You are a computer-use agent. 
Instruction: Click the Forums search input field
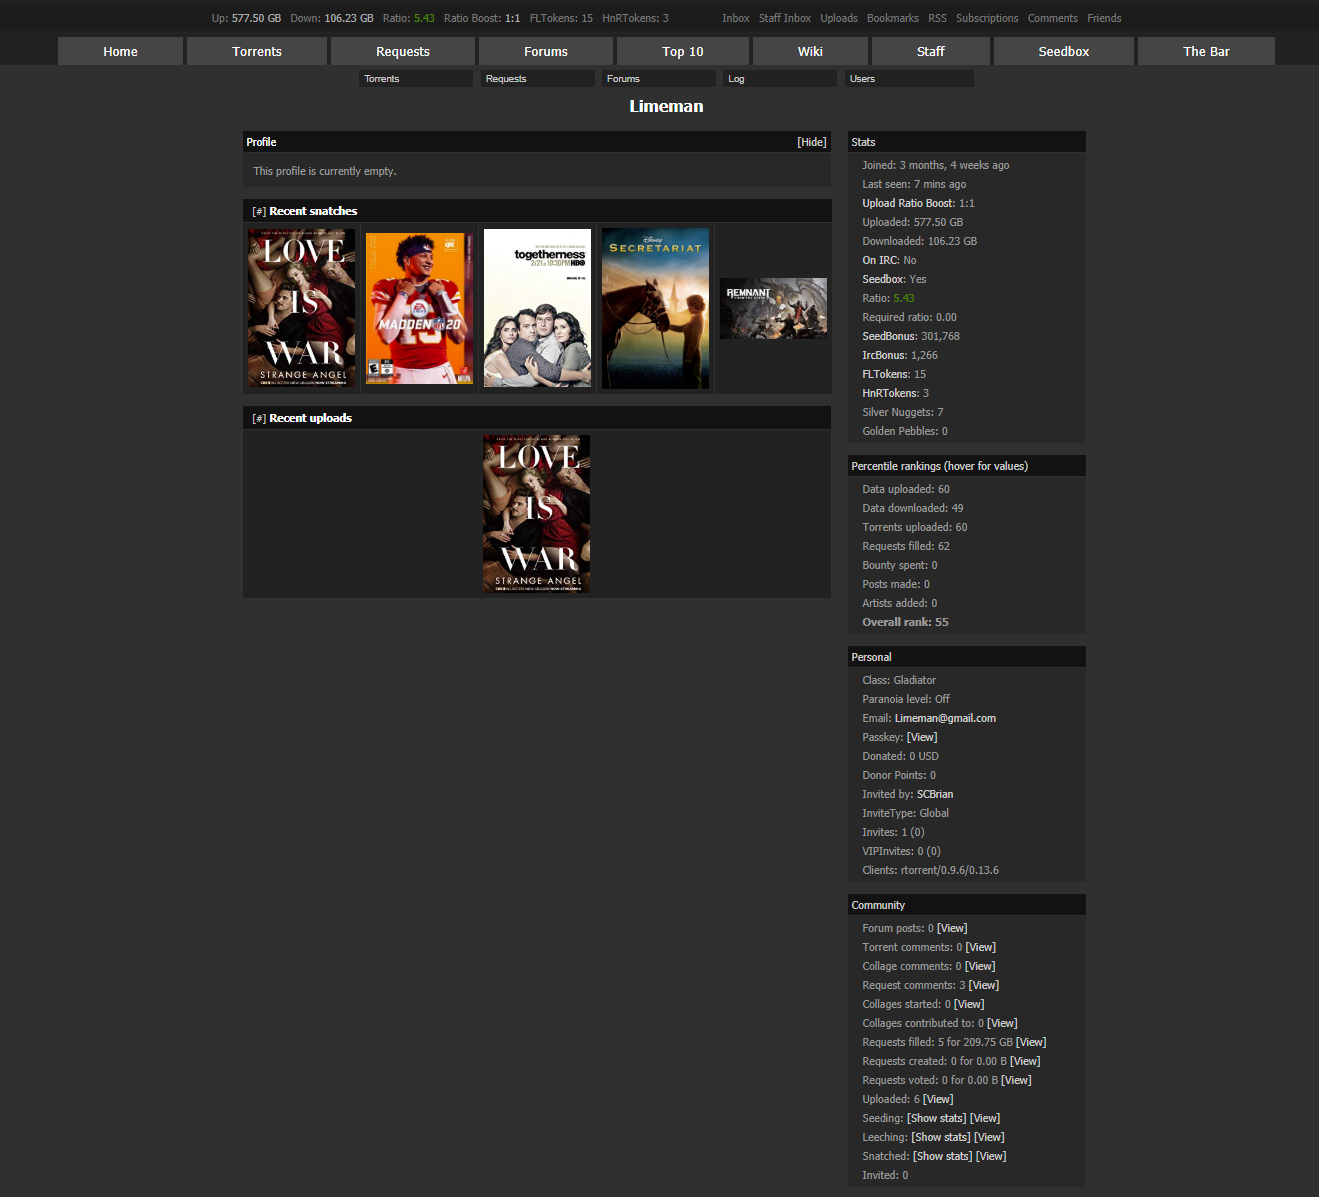pyautogui.click(x=659, y=78)
